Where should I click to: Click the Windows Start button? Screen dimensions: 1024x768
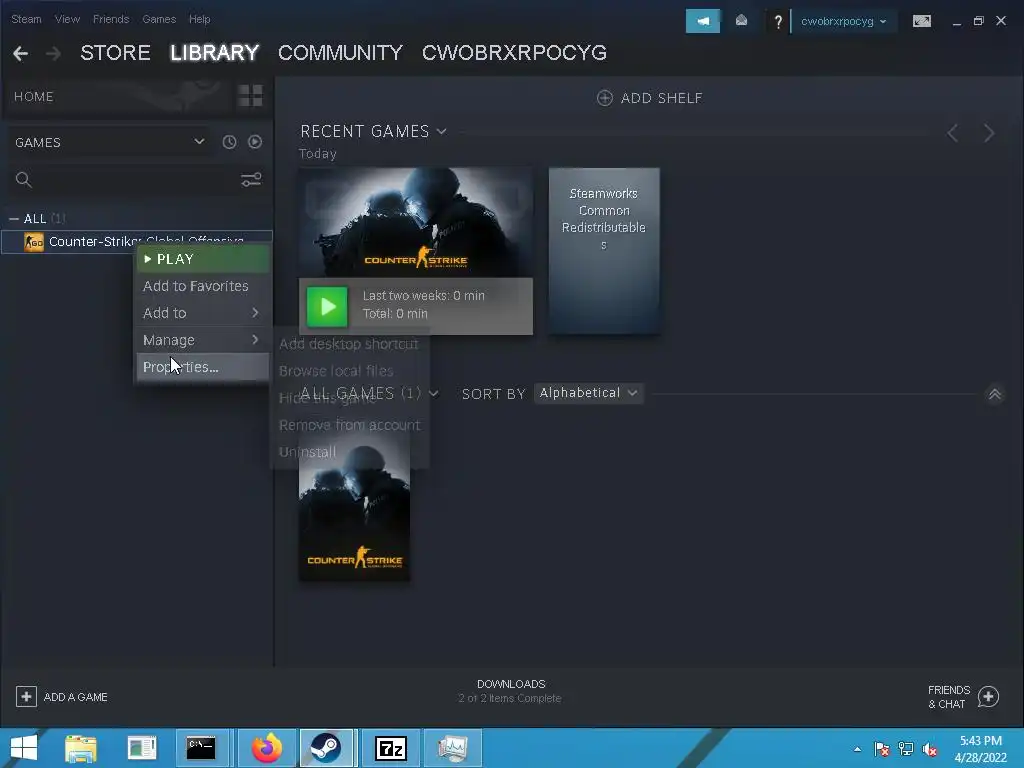pyautogui.click(x=24, y=748)
